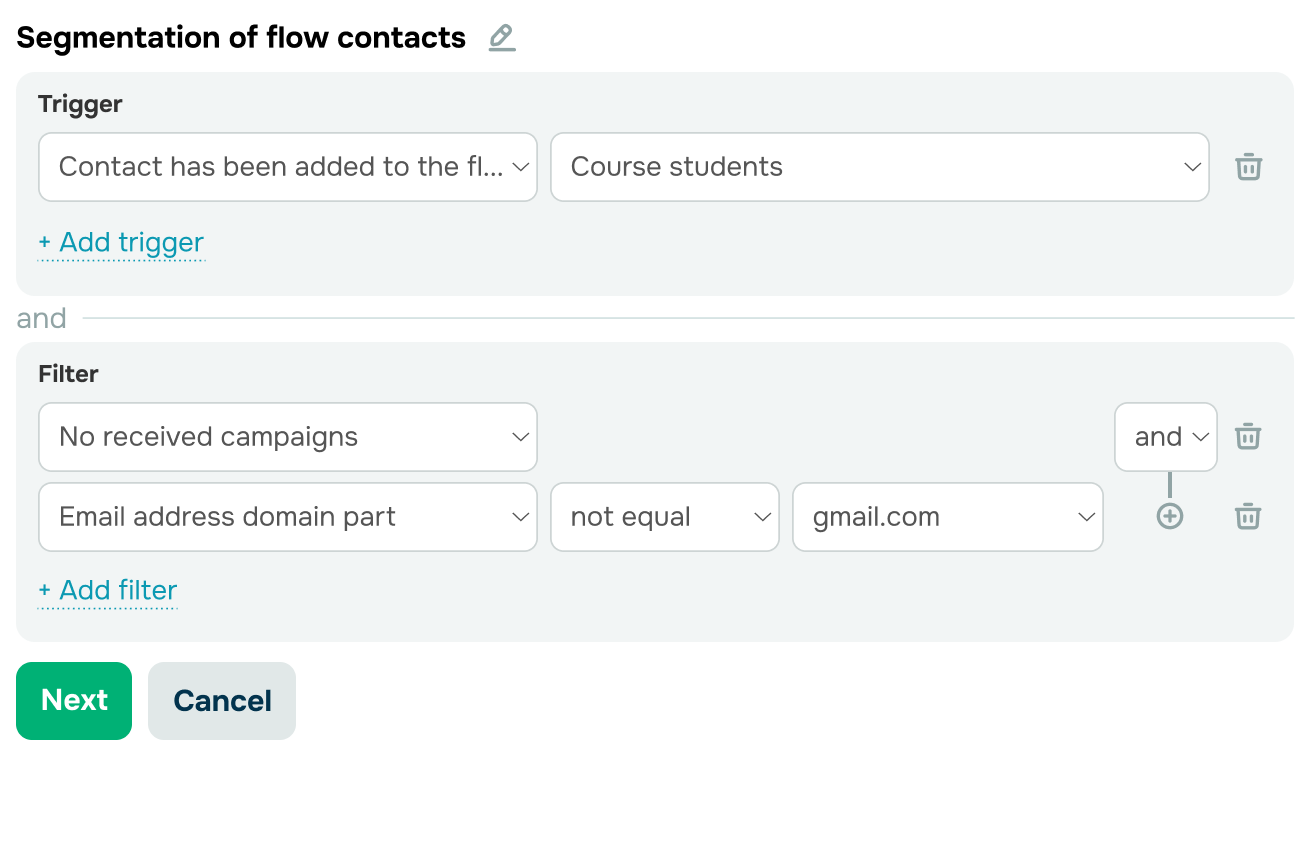Open the 'Contact has been added' trigger dropdown

(288, 167)
